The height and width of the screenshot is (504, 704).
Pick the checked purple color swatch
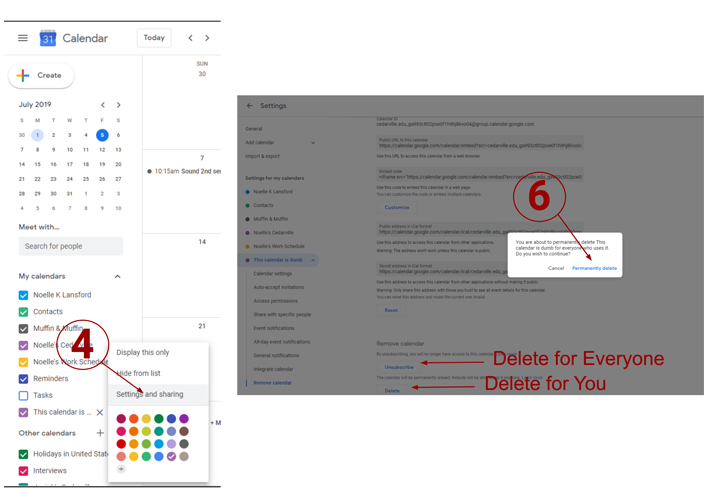coord(171,456)
